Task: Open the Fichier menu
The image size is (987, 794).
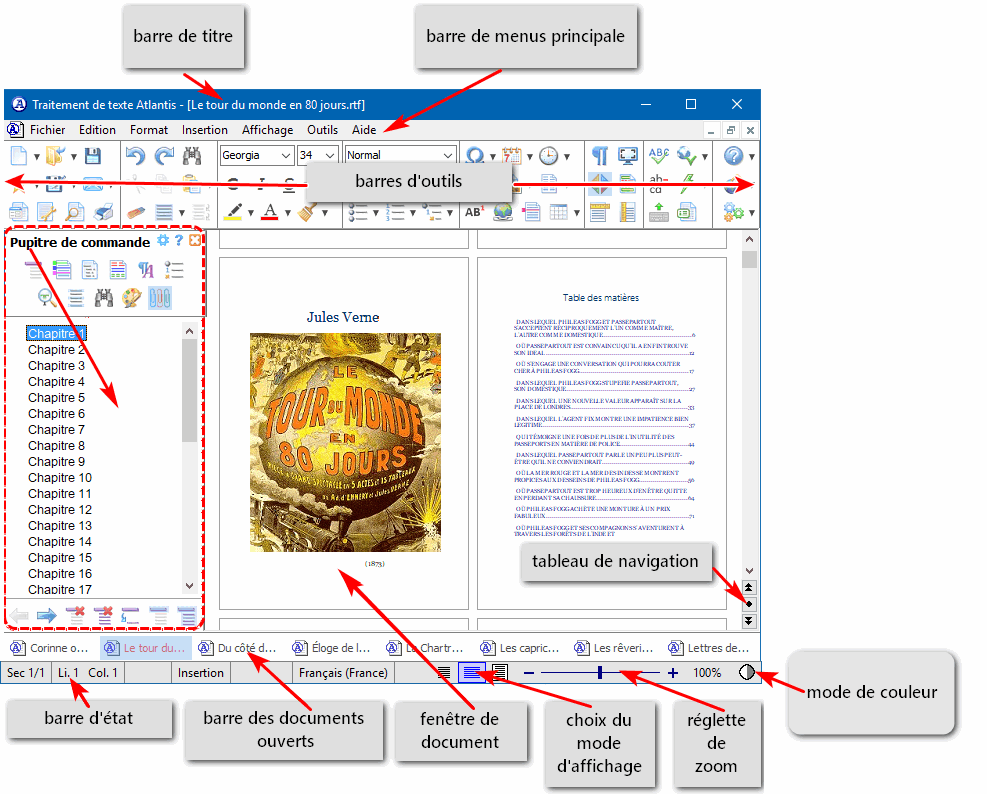Action: [47, 130]
